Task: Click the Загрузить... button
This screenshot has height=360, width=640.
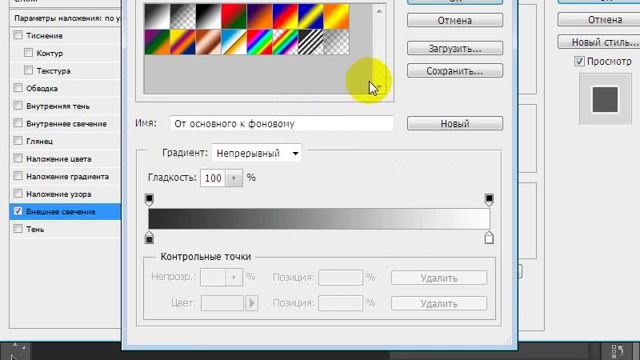Action: click(x=455, y=48)
